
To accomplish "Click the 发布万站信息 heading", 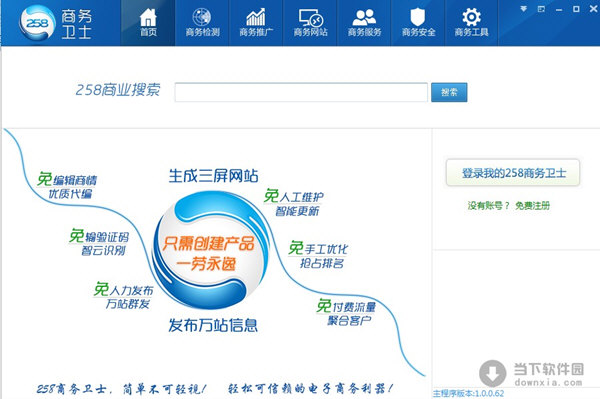I will [x=213, y=325].
